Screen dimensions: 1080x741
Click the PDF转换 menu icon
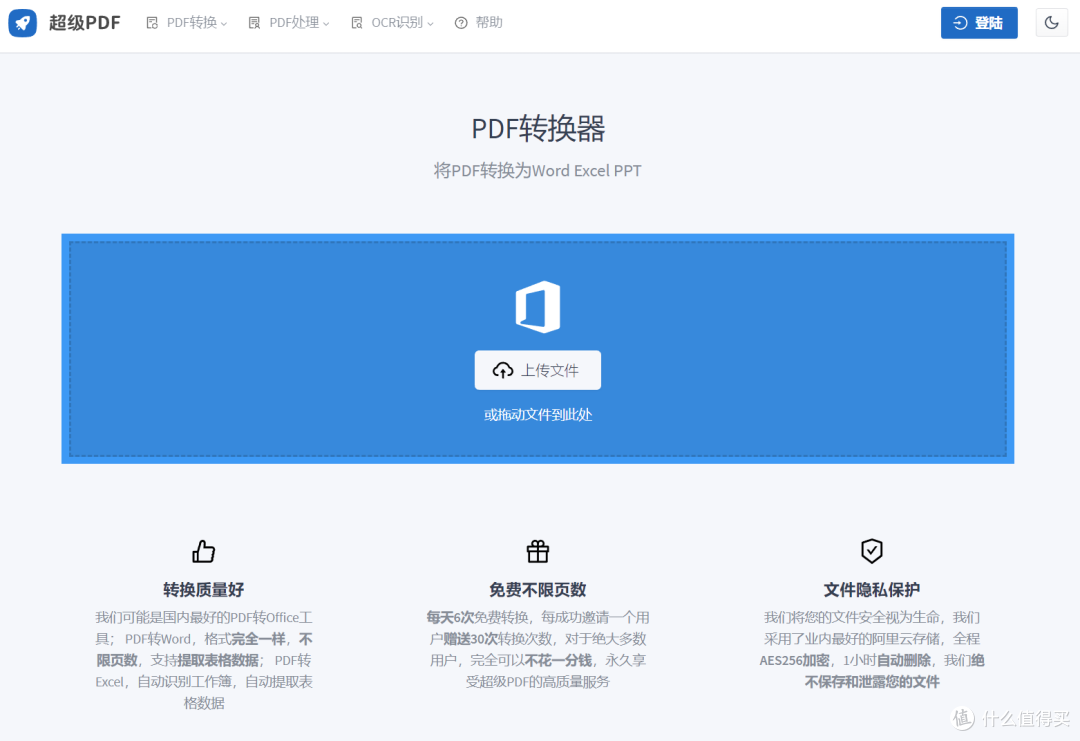coord(152,23)
